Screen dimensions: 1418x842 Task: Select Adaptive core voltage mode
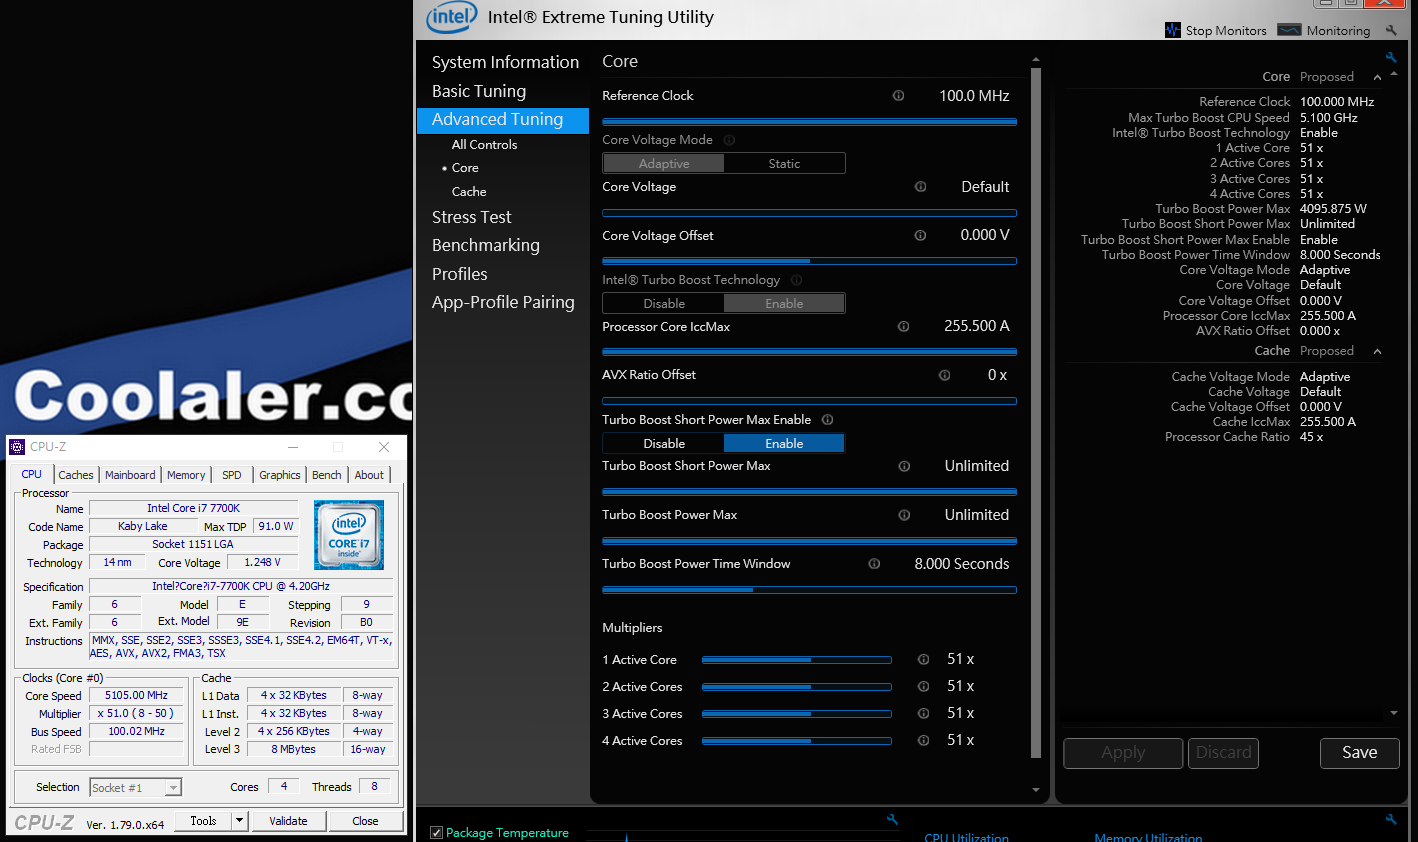click(664, 164)
